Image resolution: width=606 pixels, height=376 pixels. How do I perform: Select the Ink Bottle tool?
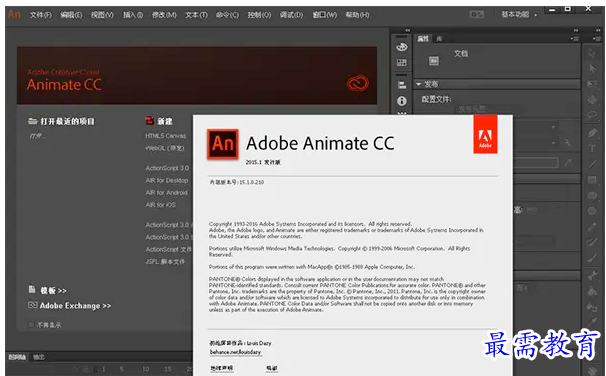click(x=592, y=307)
